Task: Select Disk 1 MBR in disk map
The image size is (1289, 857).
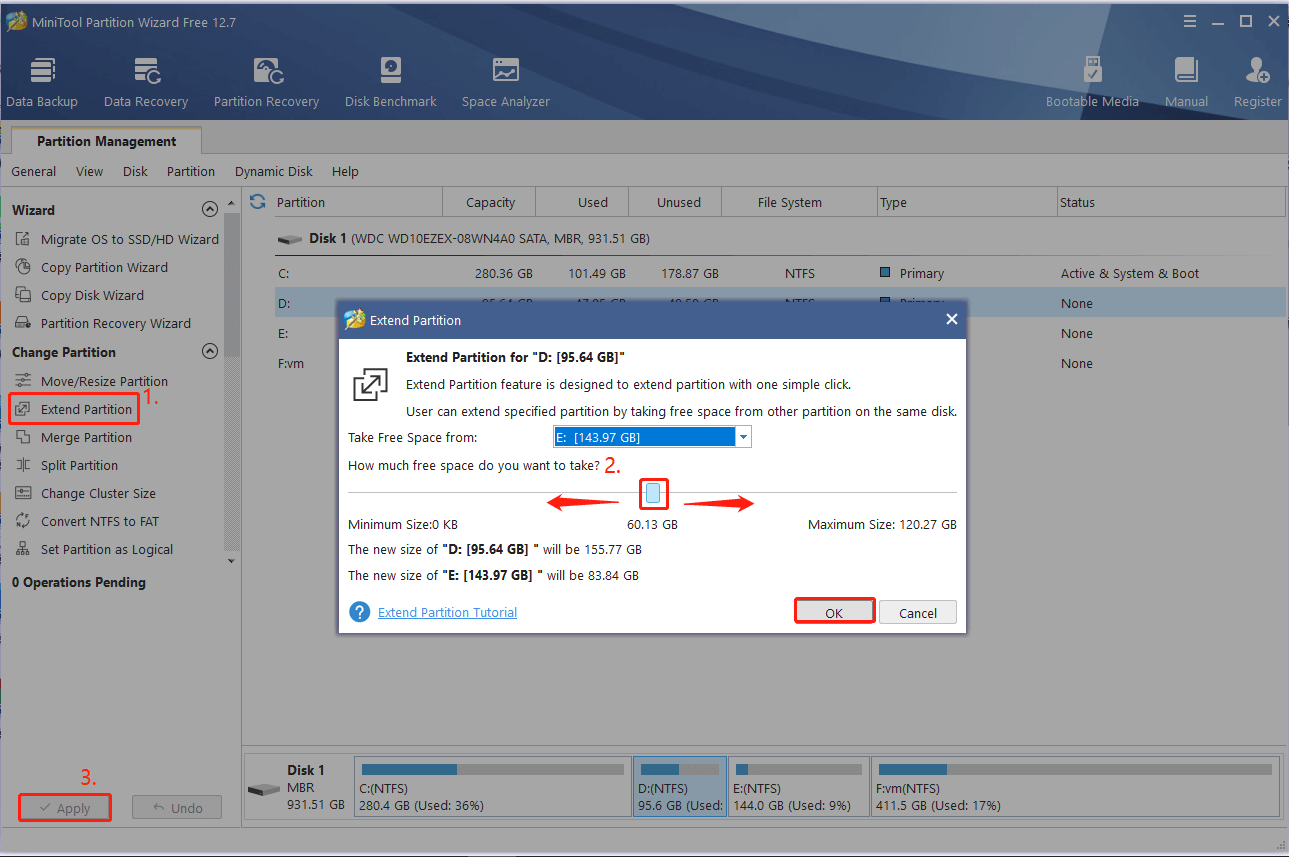Action: click(299, 787)
